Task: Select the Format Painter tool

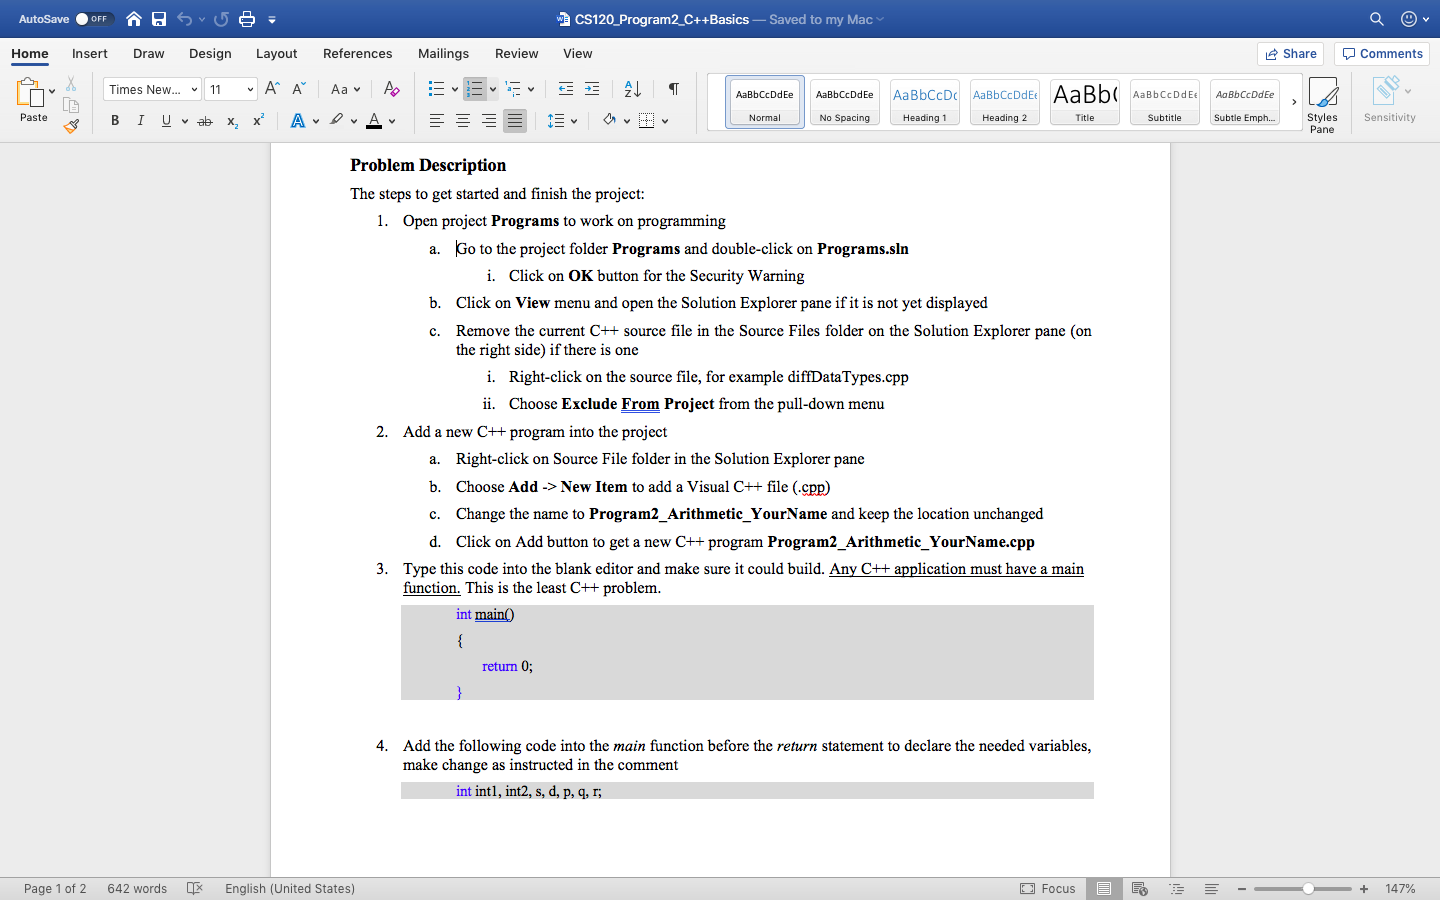Action: pos(70,125)
